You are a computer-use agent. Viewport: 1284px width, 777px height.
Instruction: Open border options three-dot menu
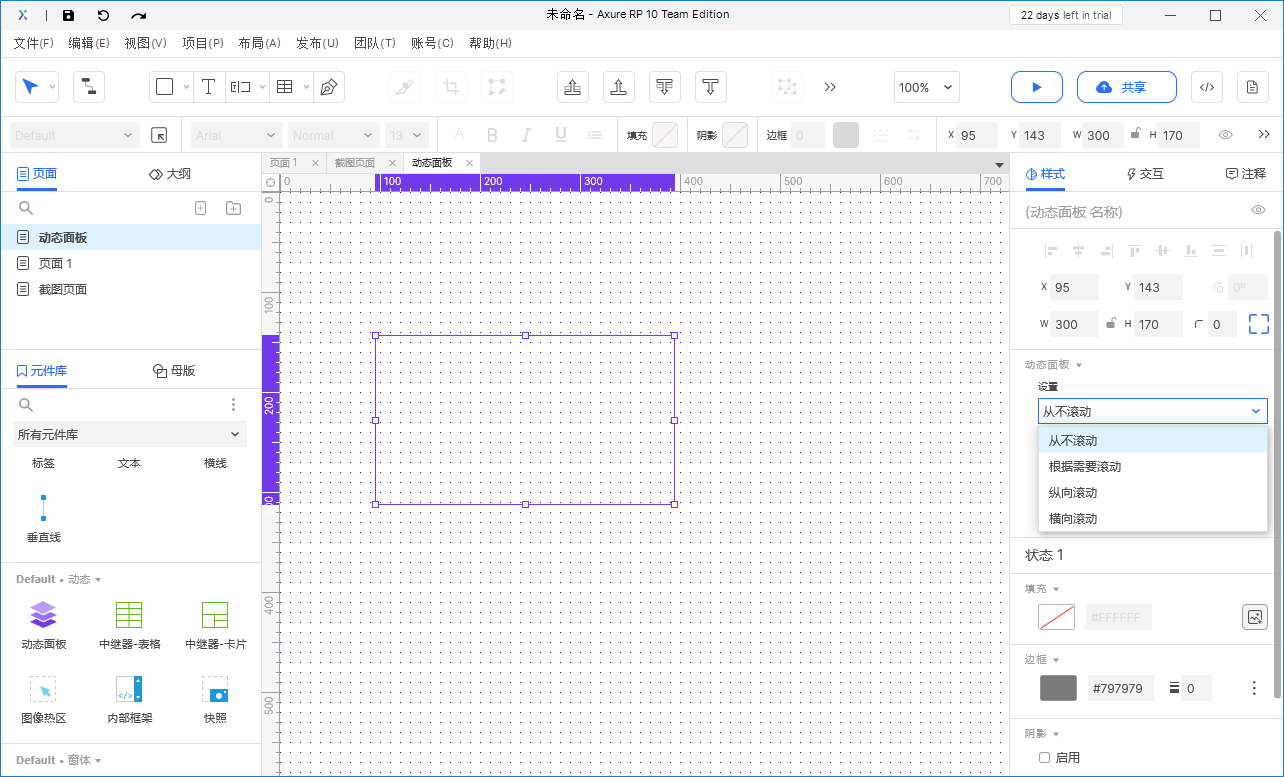pos(1254,688)
